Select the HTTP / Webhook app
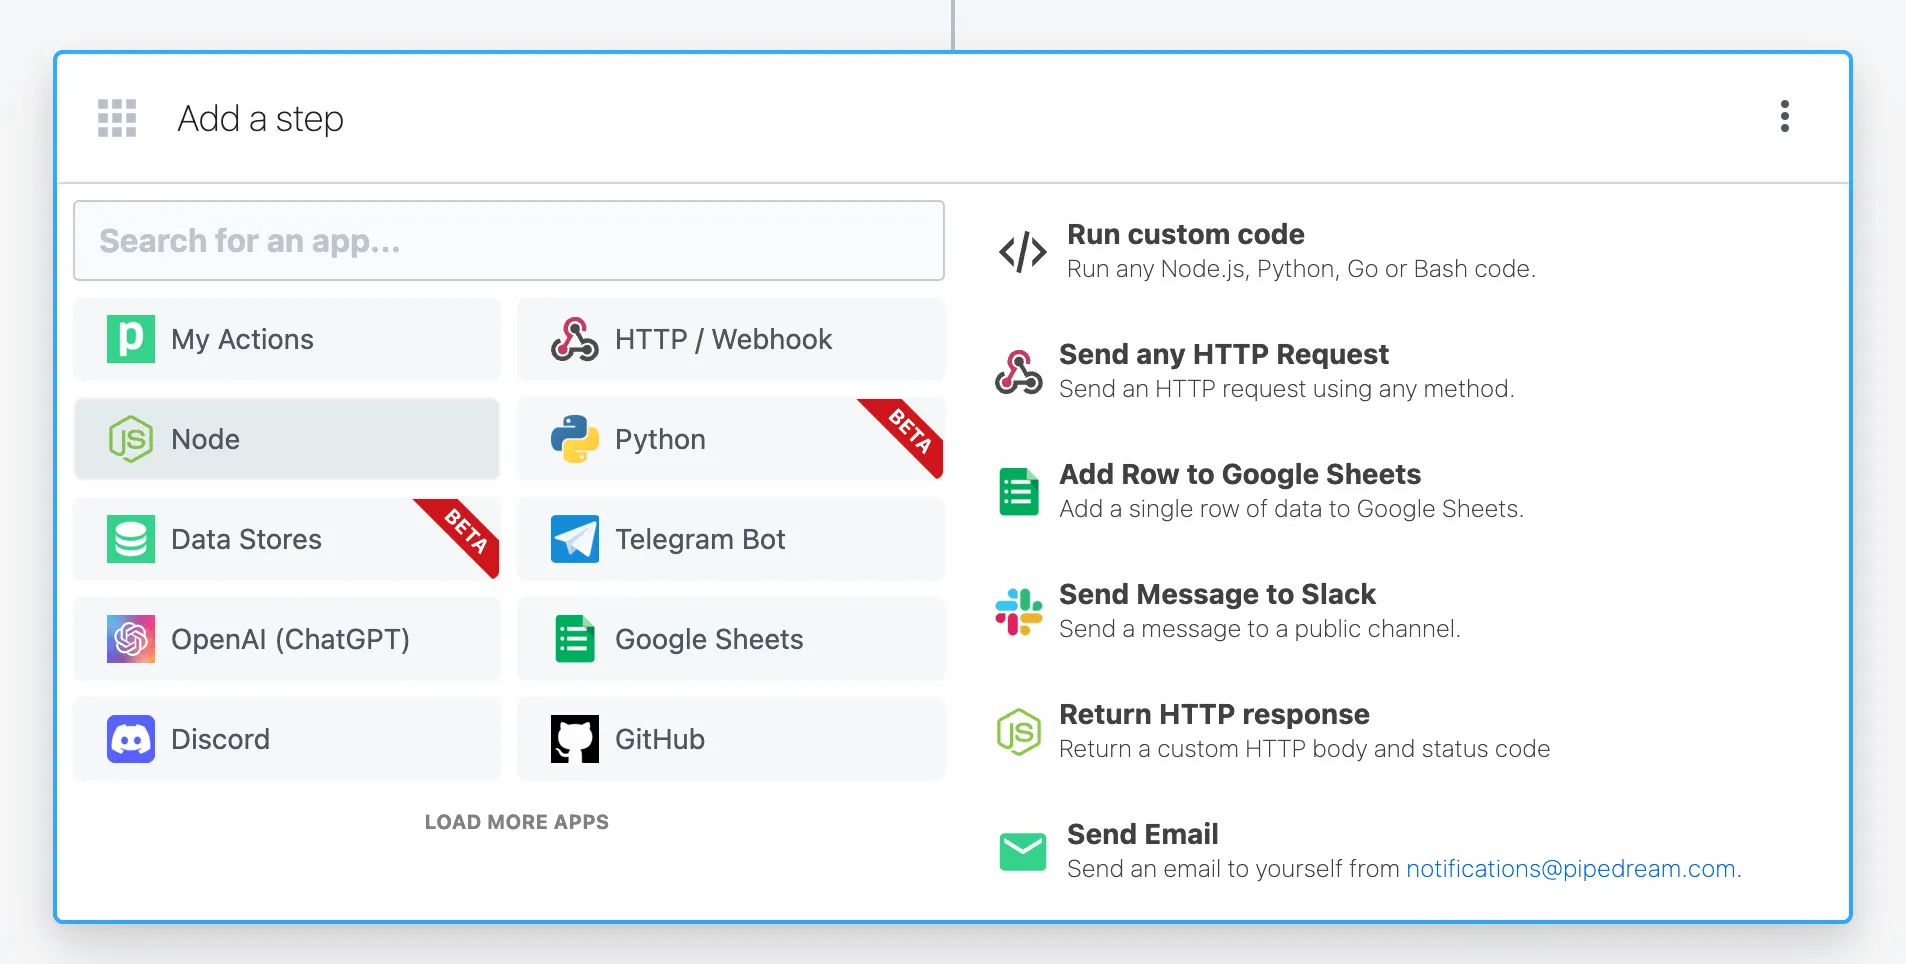Screen dimensions: 1906x964 click(x=730, y=339)
